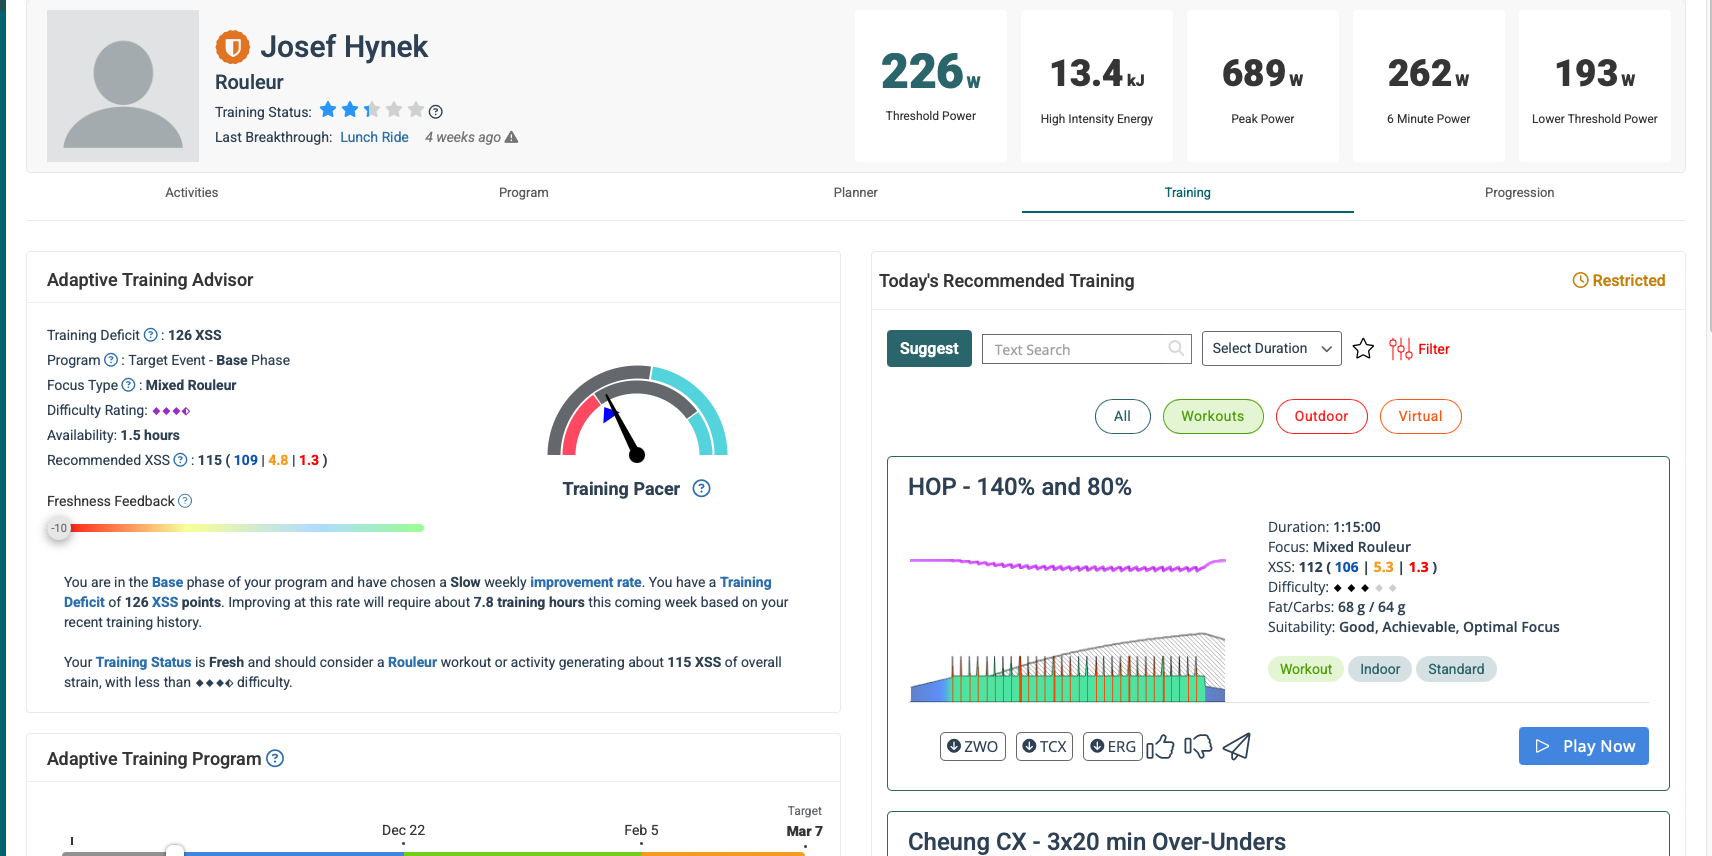This screenshot has width=1712, height=856.
Task: Toggle the Workouts filter pill
Action: point(1212,417)
